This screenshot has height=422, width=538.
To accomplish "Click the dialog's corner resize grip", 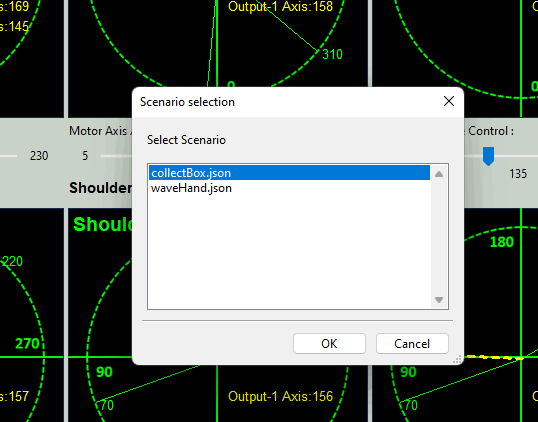I will [x=457, y=359].
